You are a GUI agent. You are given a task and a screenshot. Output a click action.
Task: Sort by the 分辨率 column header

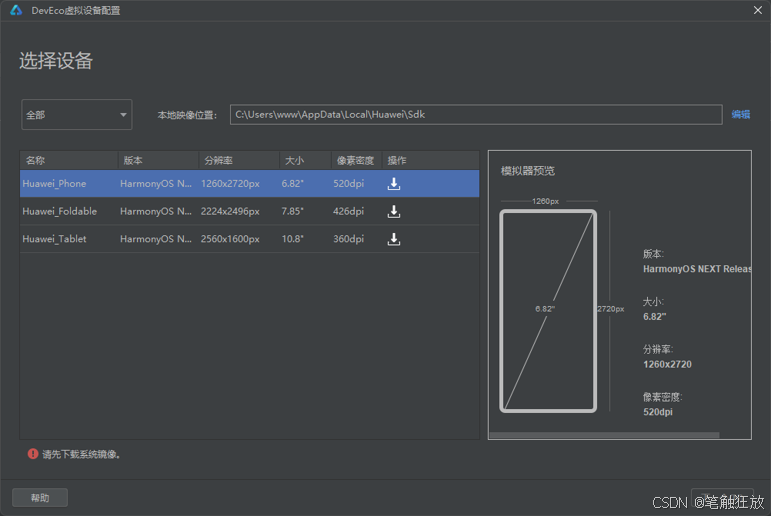coord(239,161)
